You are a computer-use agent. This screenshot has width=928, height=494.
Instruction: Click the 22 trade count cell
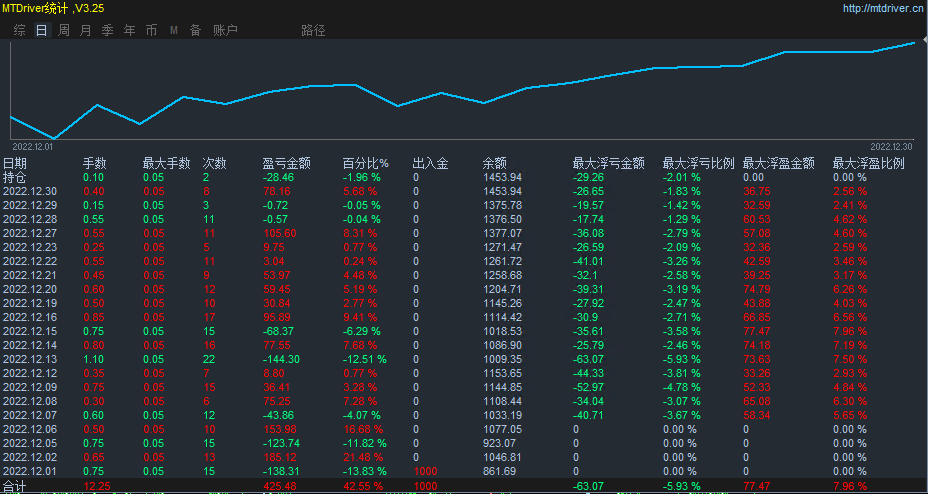coord(208,359)
